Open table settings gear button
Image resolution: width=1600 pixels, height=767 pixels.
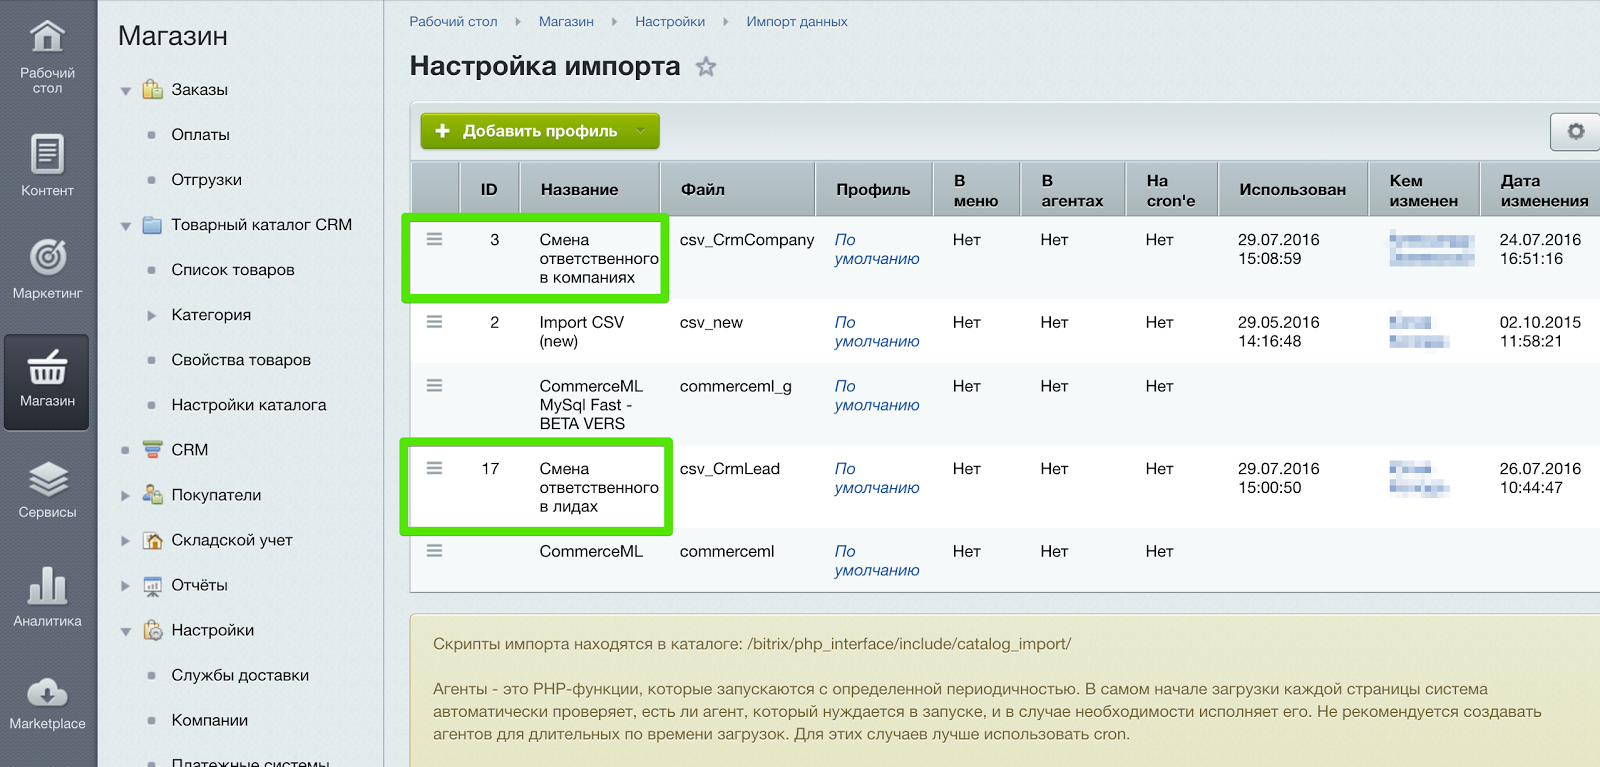[x=1575, y=131]
